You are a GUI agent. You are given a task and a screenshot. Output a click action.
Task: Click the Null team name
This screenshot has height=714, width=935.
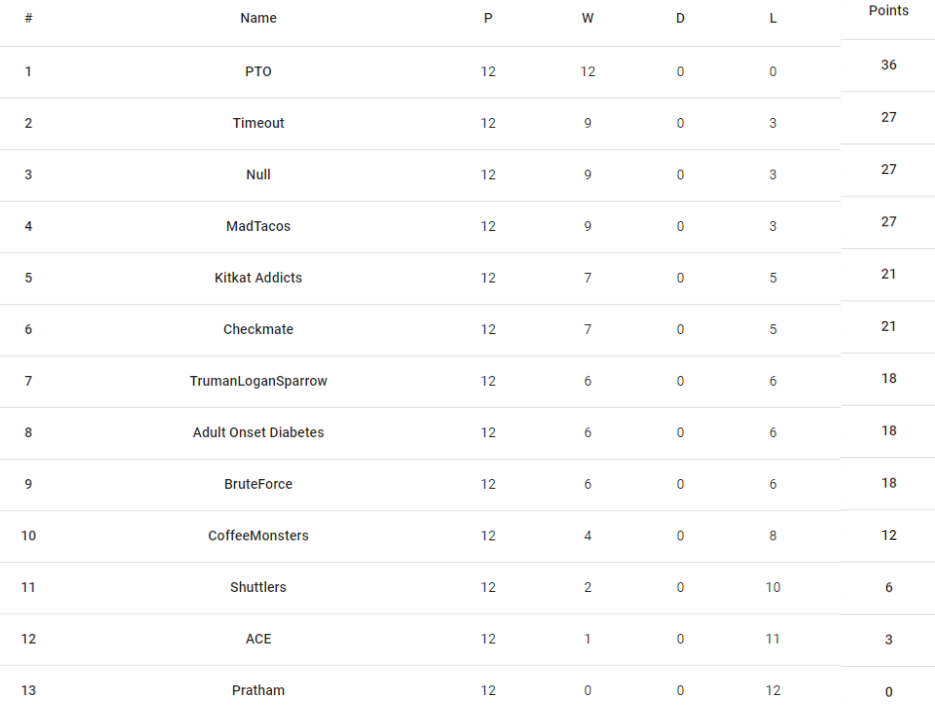point(258,174)
